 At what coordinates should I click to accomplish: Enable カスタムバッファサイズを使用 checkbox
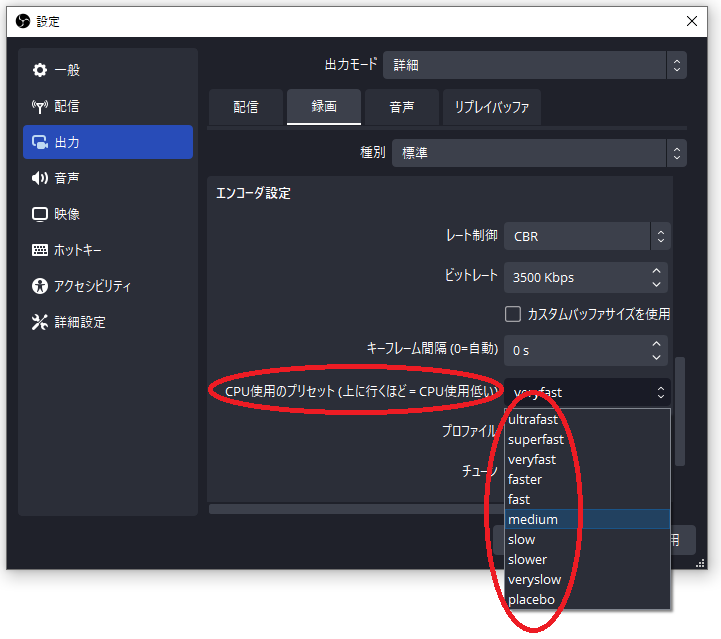pos(513,314)
